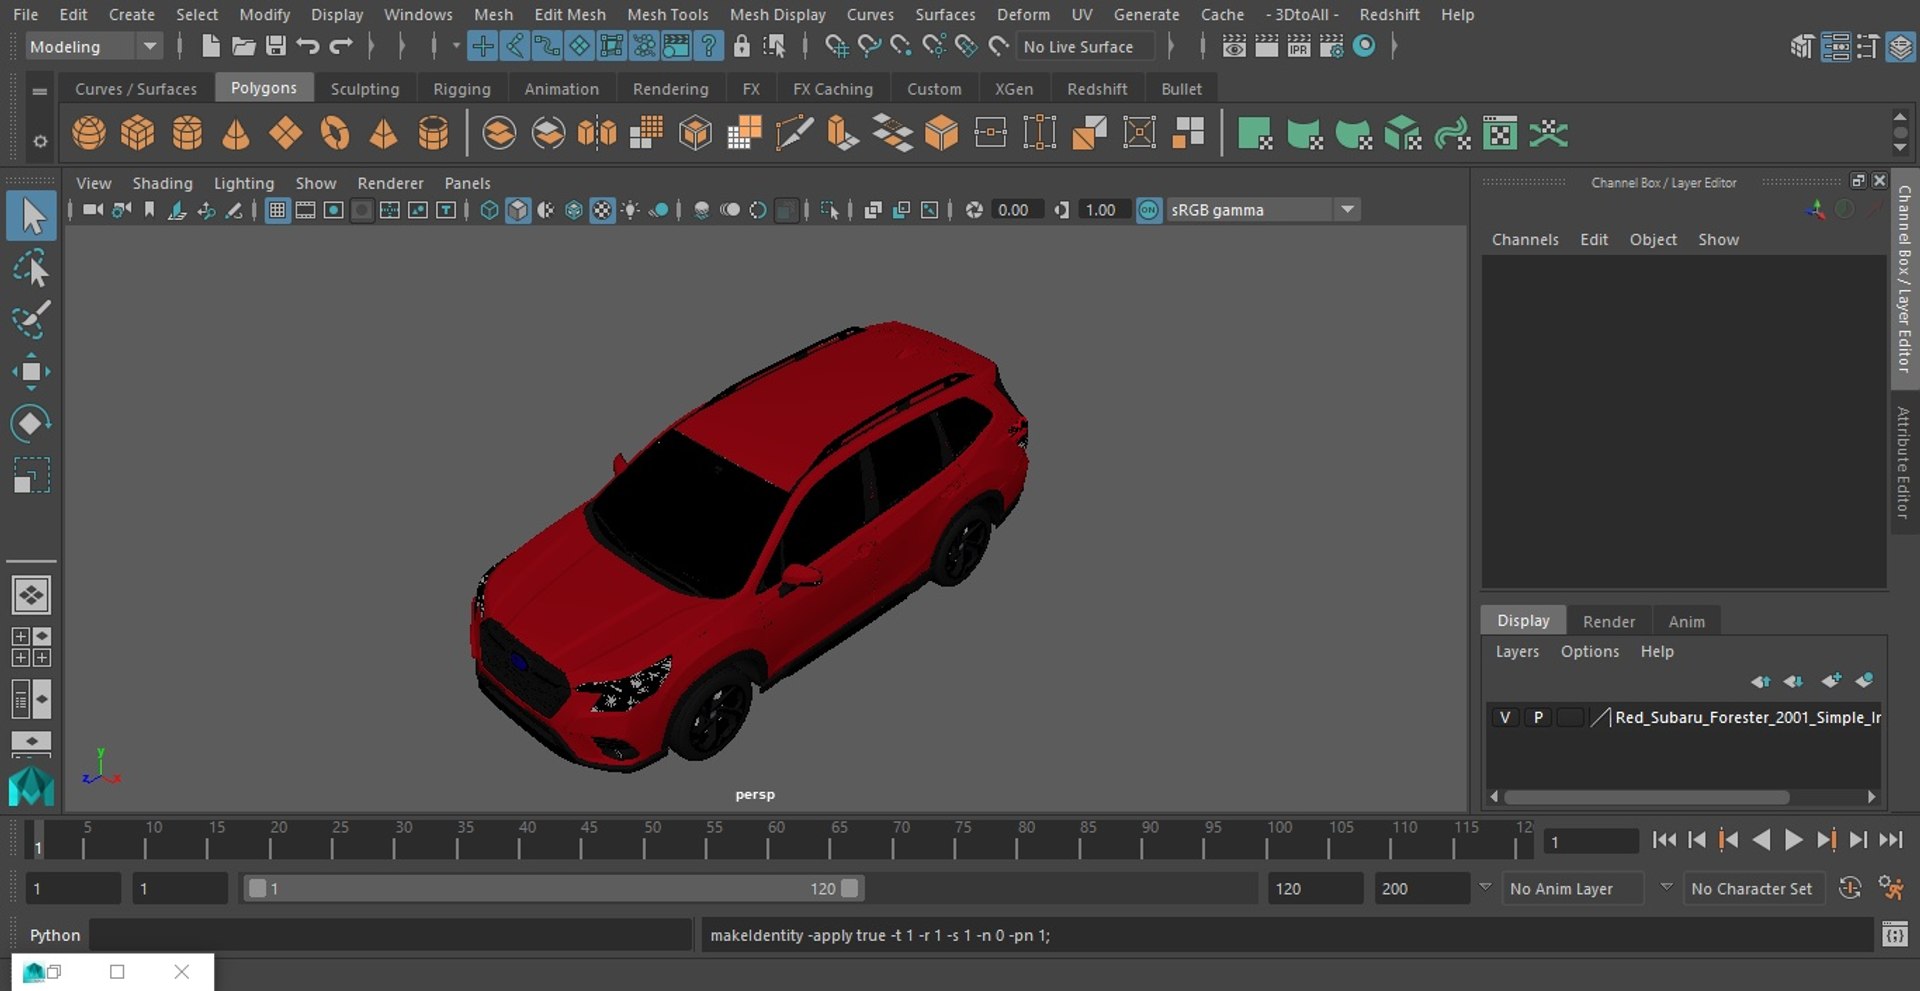The image size is (1920, 991).
Task: Switch to the Render layer tab
Action: tap(1609, 621)
